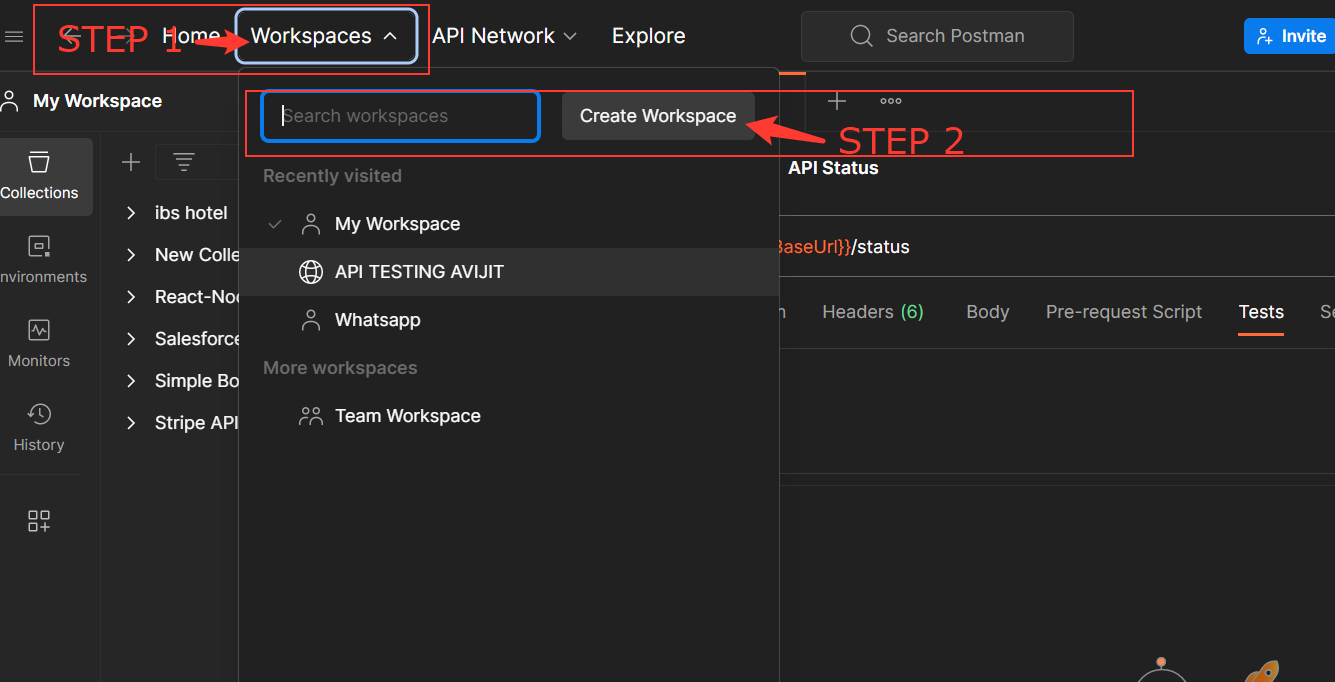1335x682 pixels.
Task: Open the Environments sidebar tab
Action: 40,260
